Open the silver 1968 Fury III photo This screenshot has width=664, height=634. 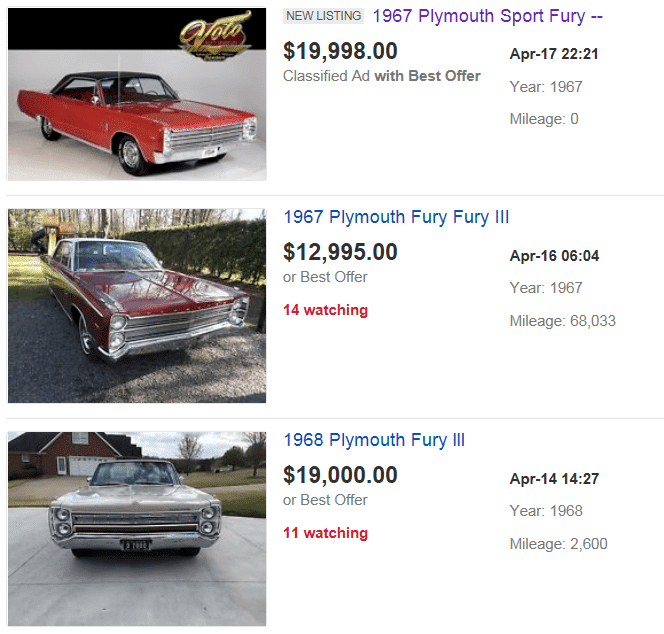coord(137,528)
